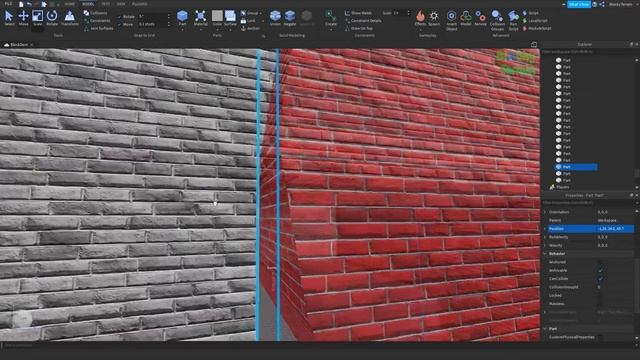Screen dimensions: 640x360
Task: Activate the Transform tool
Action: (70, 18)
